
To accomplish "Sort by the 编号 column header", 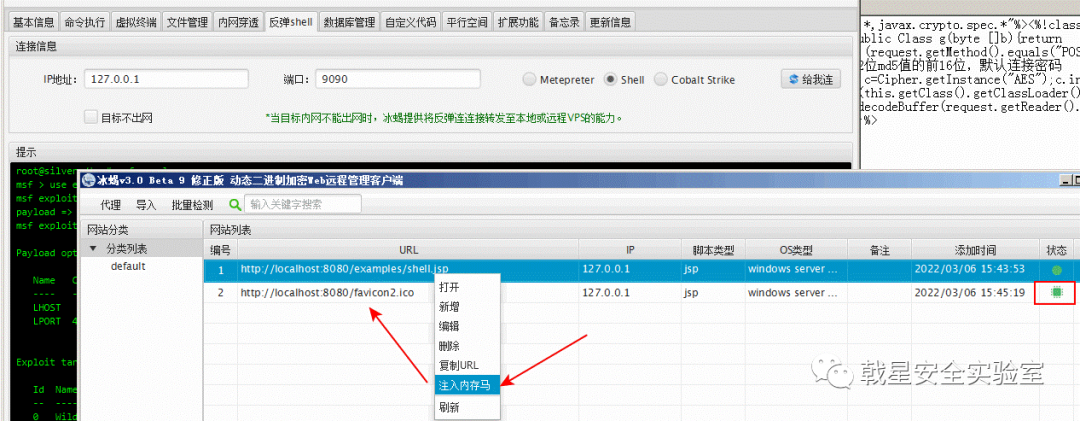I will (220, 249).
